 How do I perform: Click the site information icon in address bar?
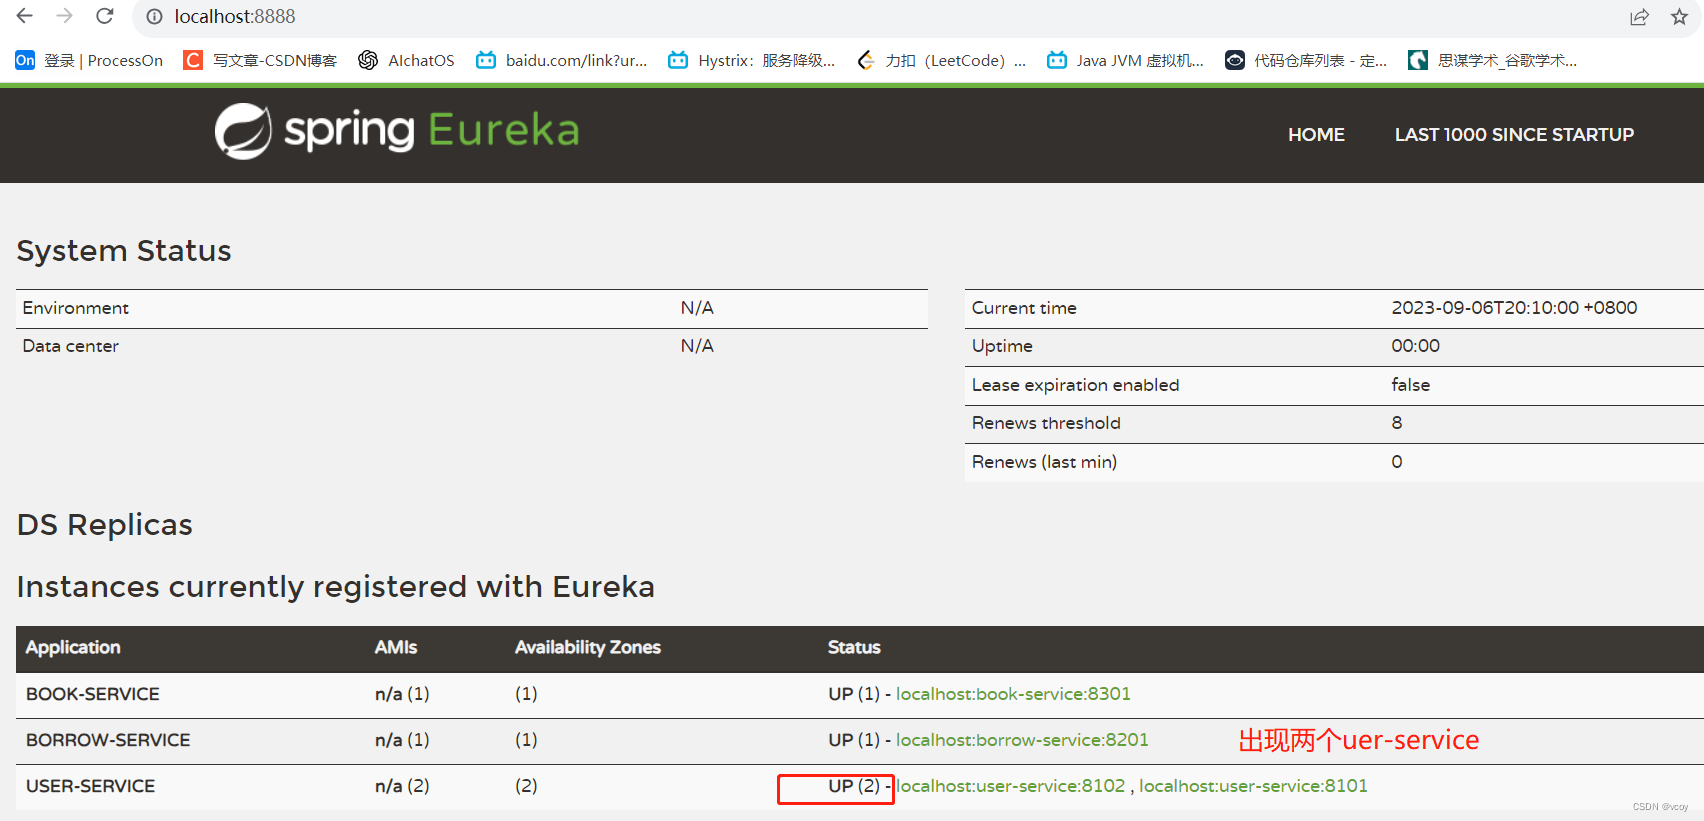[154, 17]
